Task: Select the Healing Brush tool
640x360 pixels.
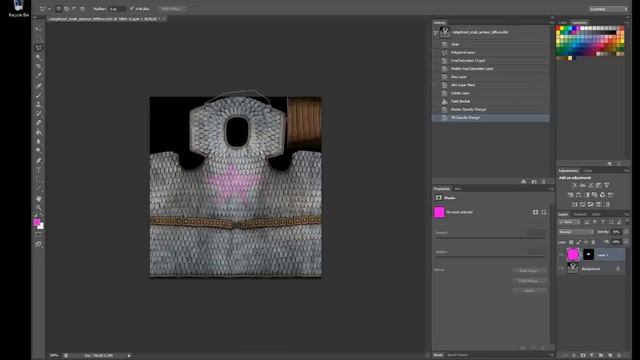Action: 38,86
